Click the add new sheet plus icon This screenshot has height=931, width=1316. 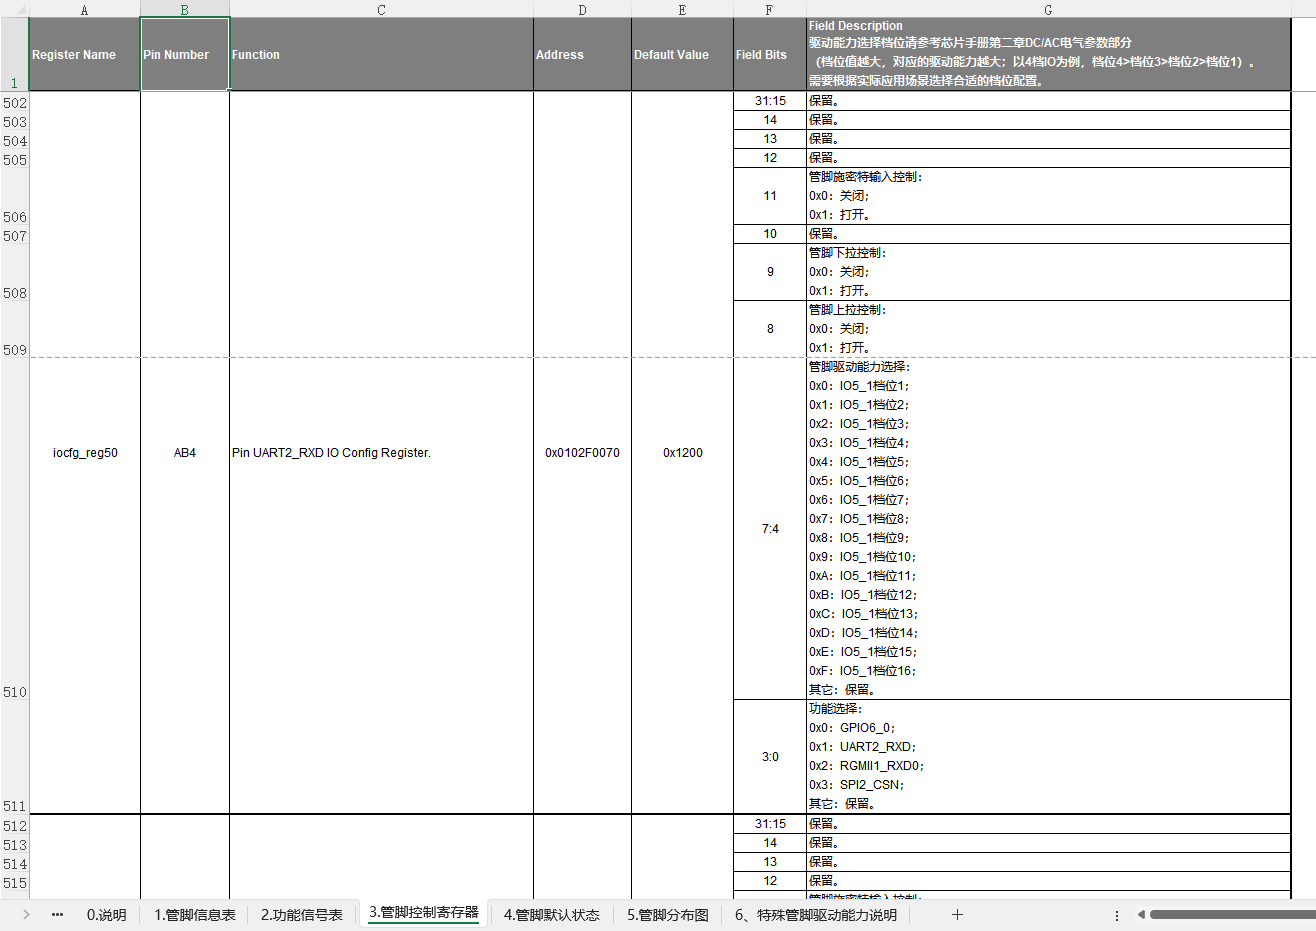(x=957, y=914)
